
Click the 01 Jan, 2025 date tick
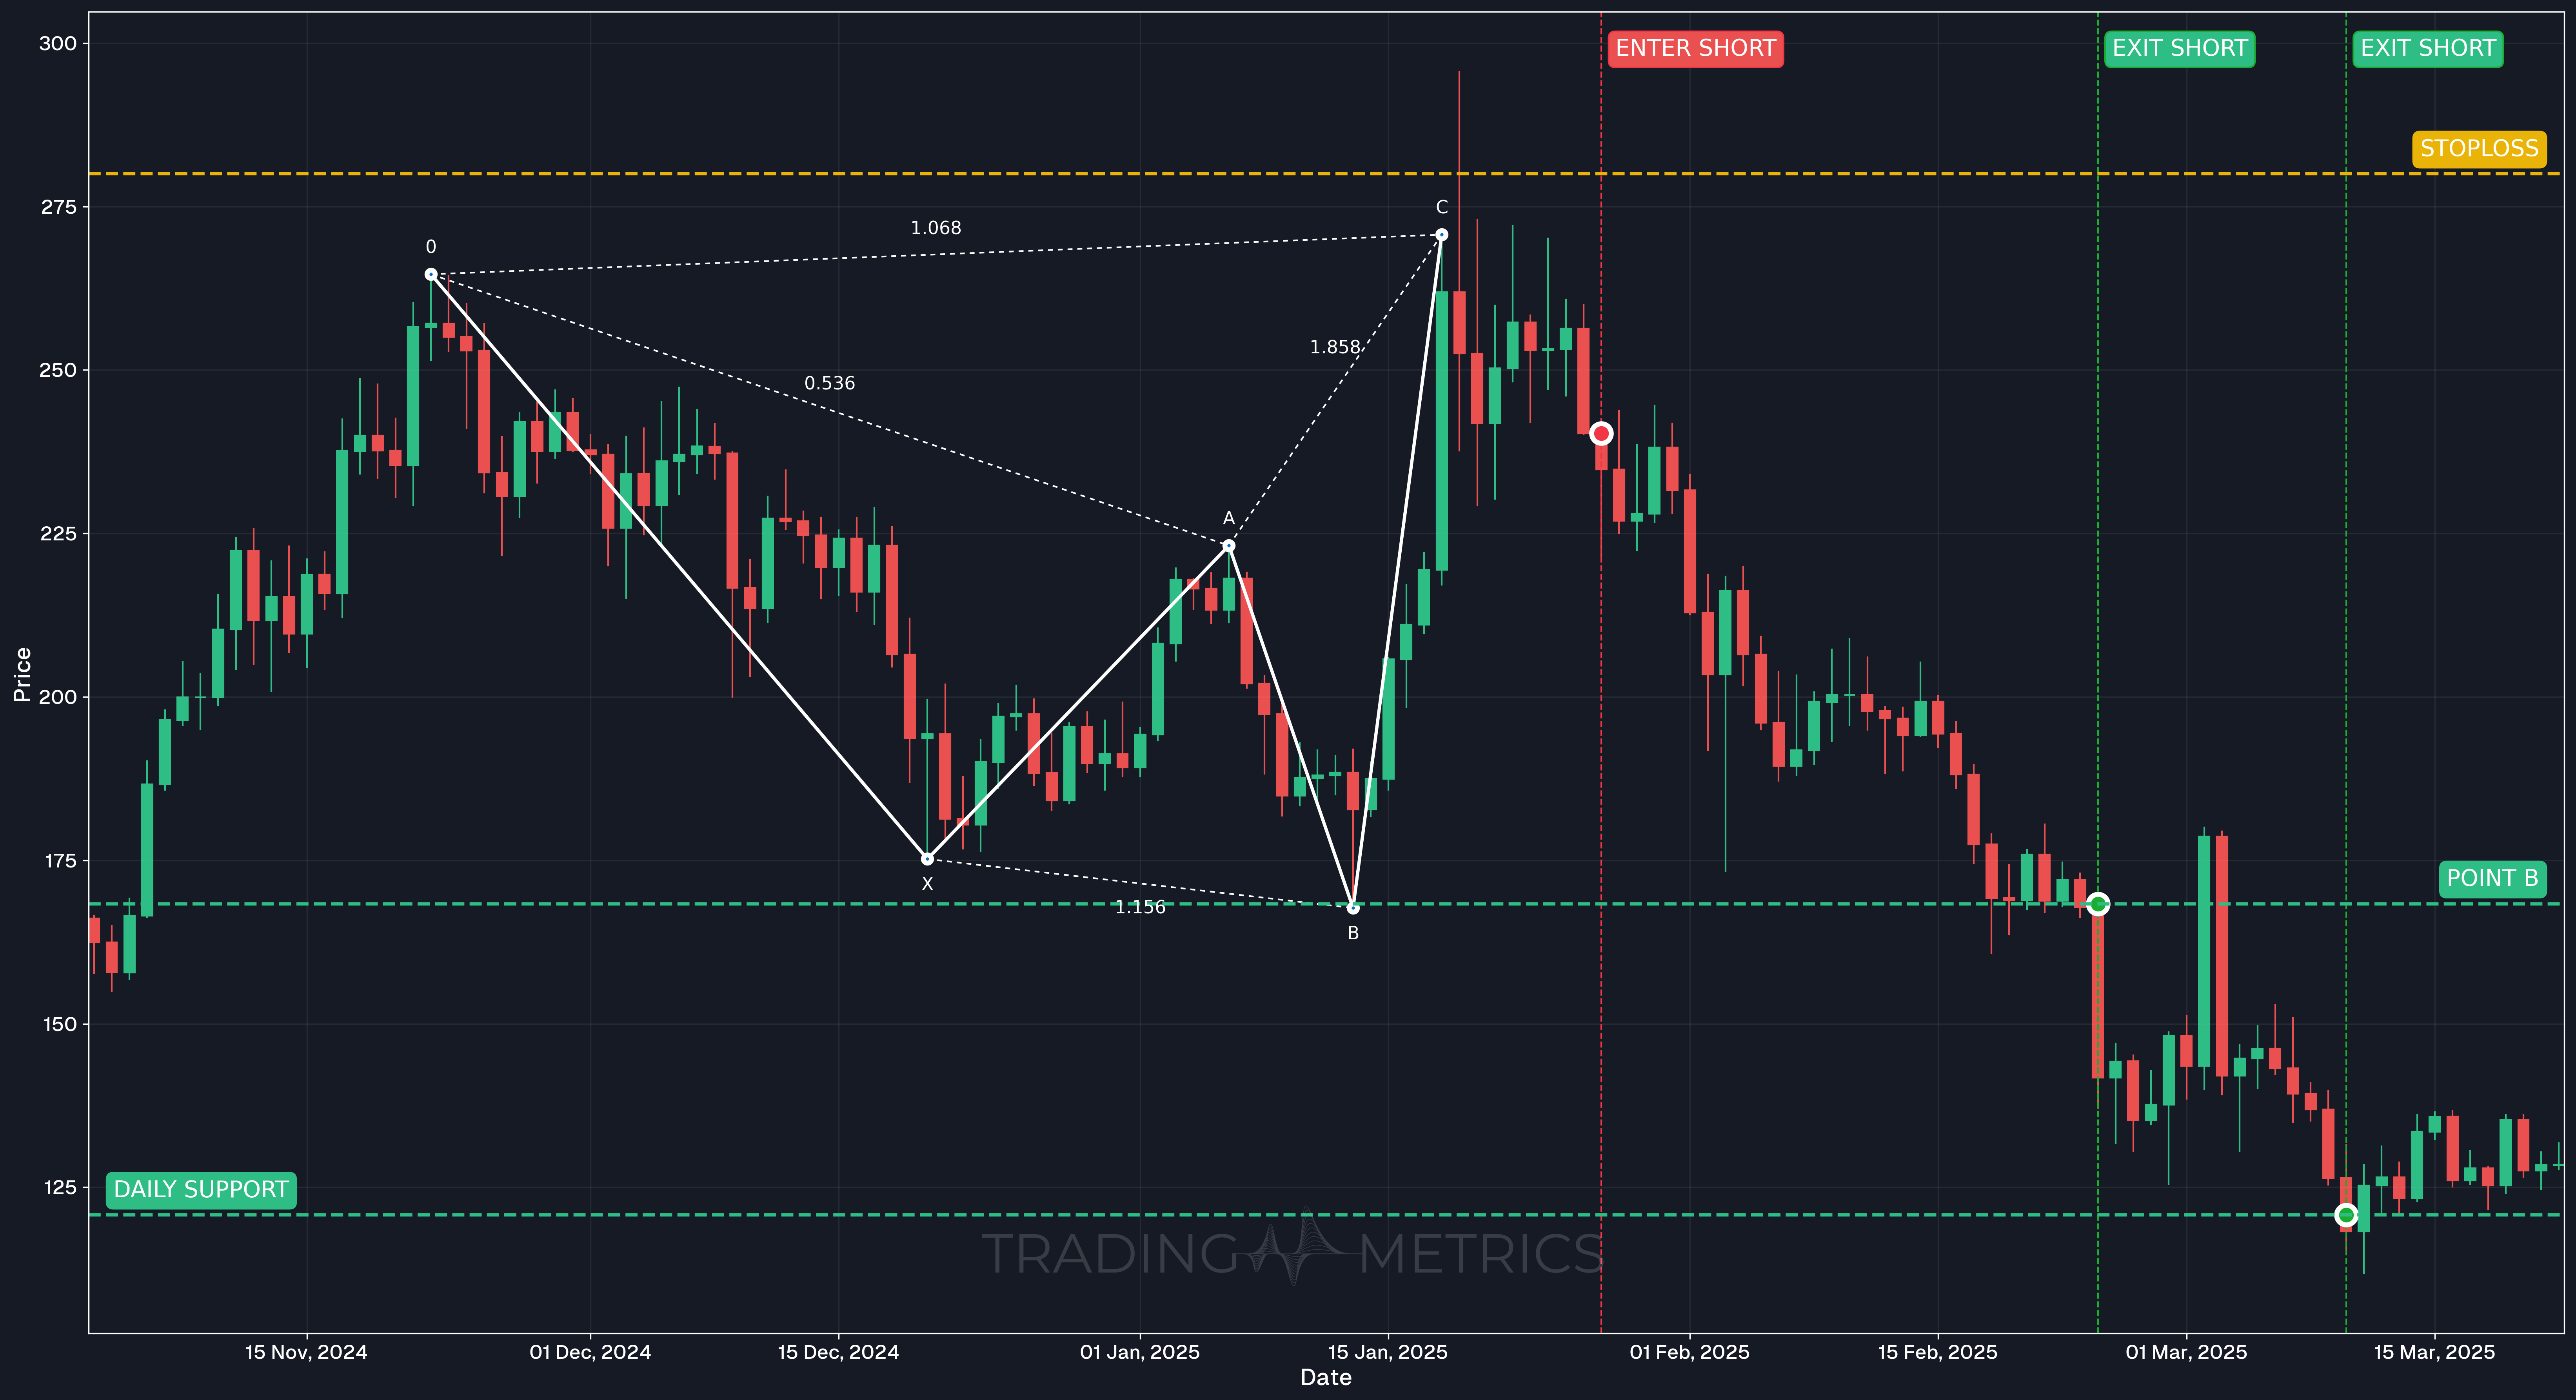[1140, 1352]
